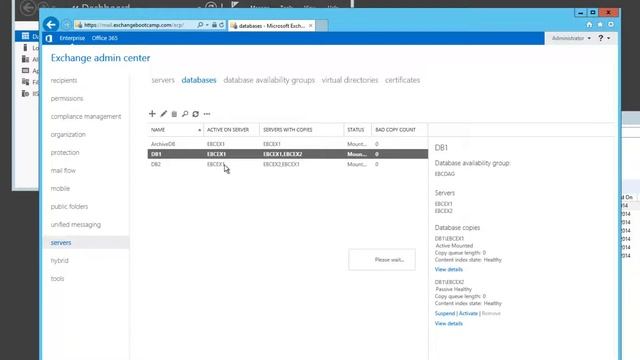640x360 pixels.
Task: Click the browser forward arrow button
Action: point(67,25)
